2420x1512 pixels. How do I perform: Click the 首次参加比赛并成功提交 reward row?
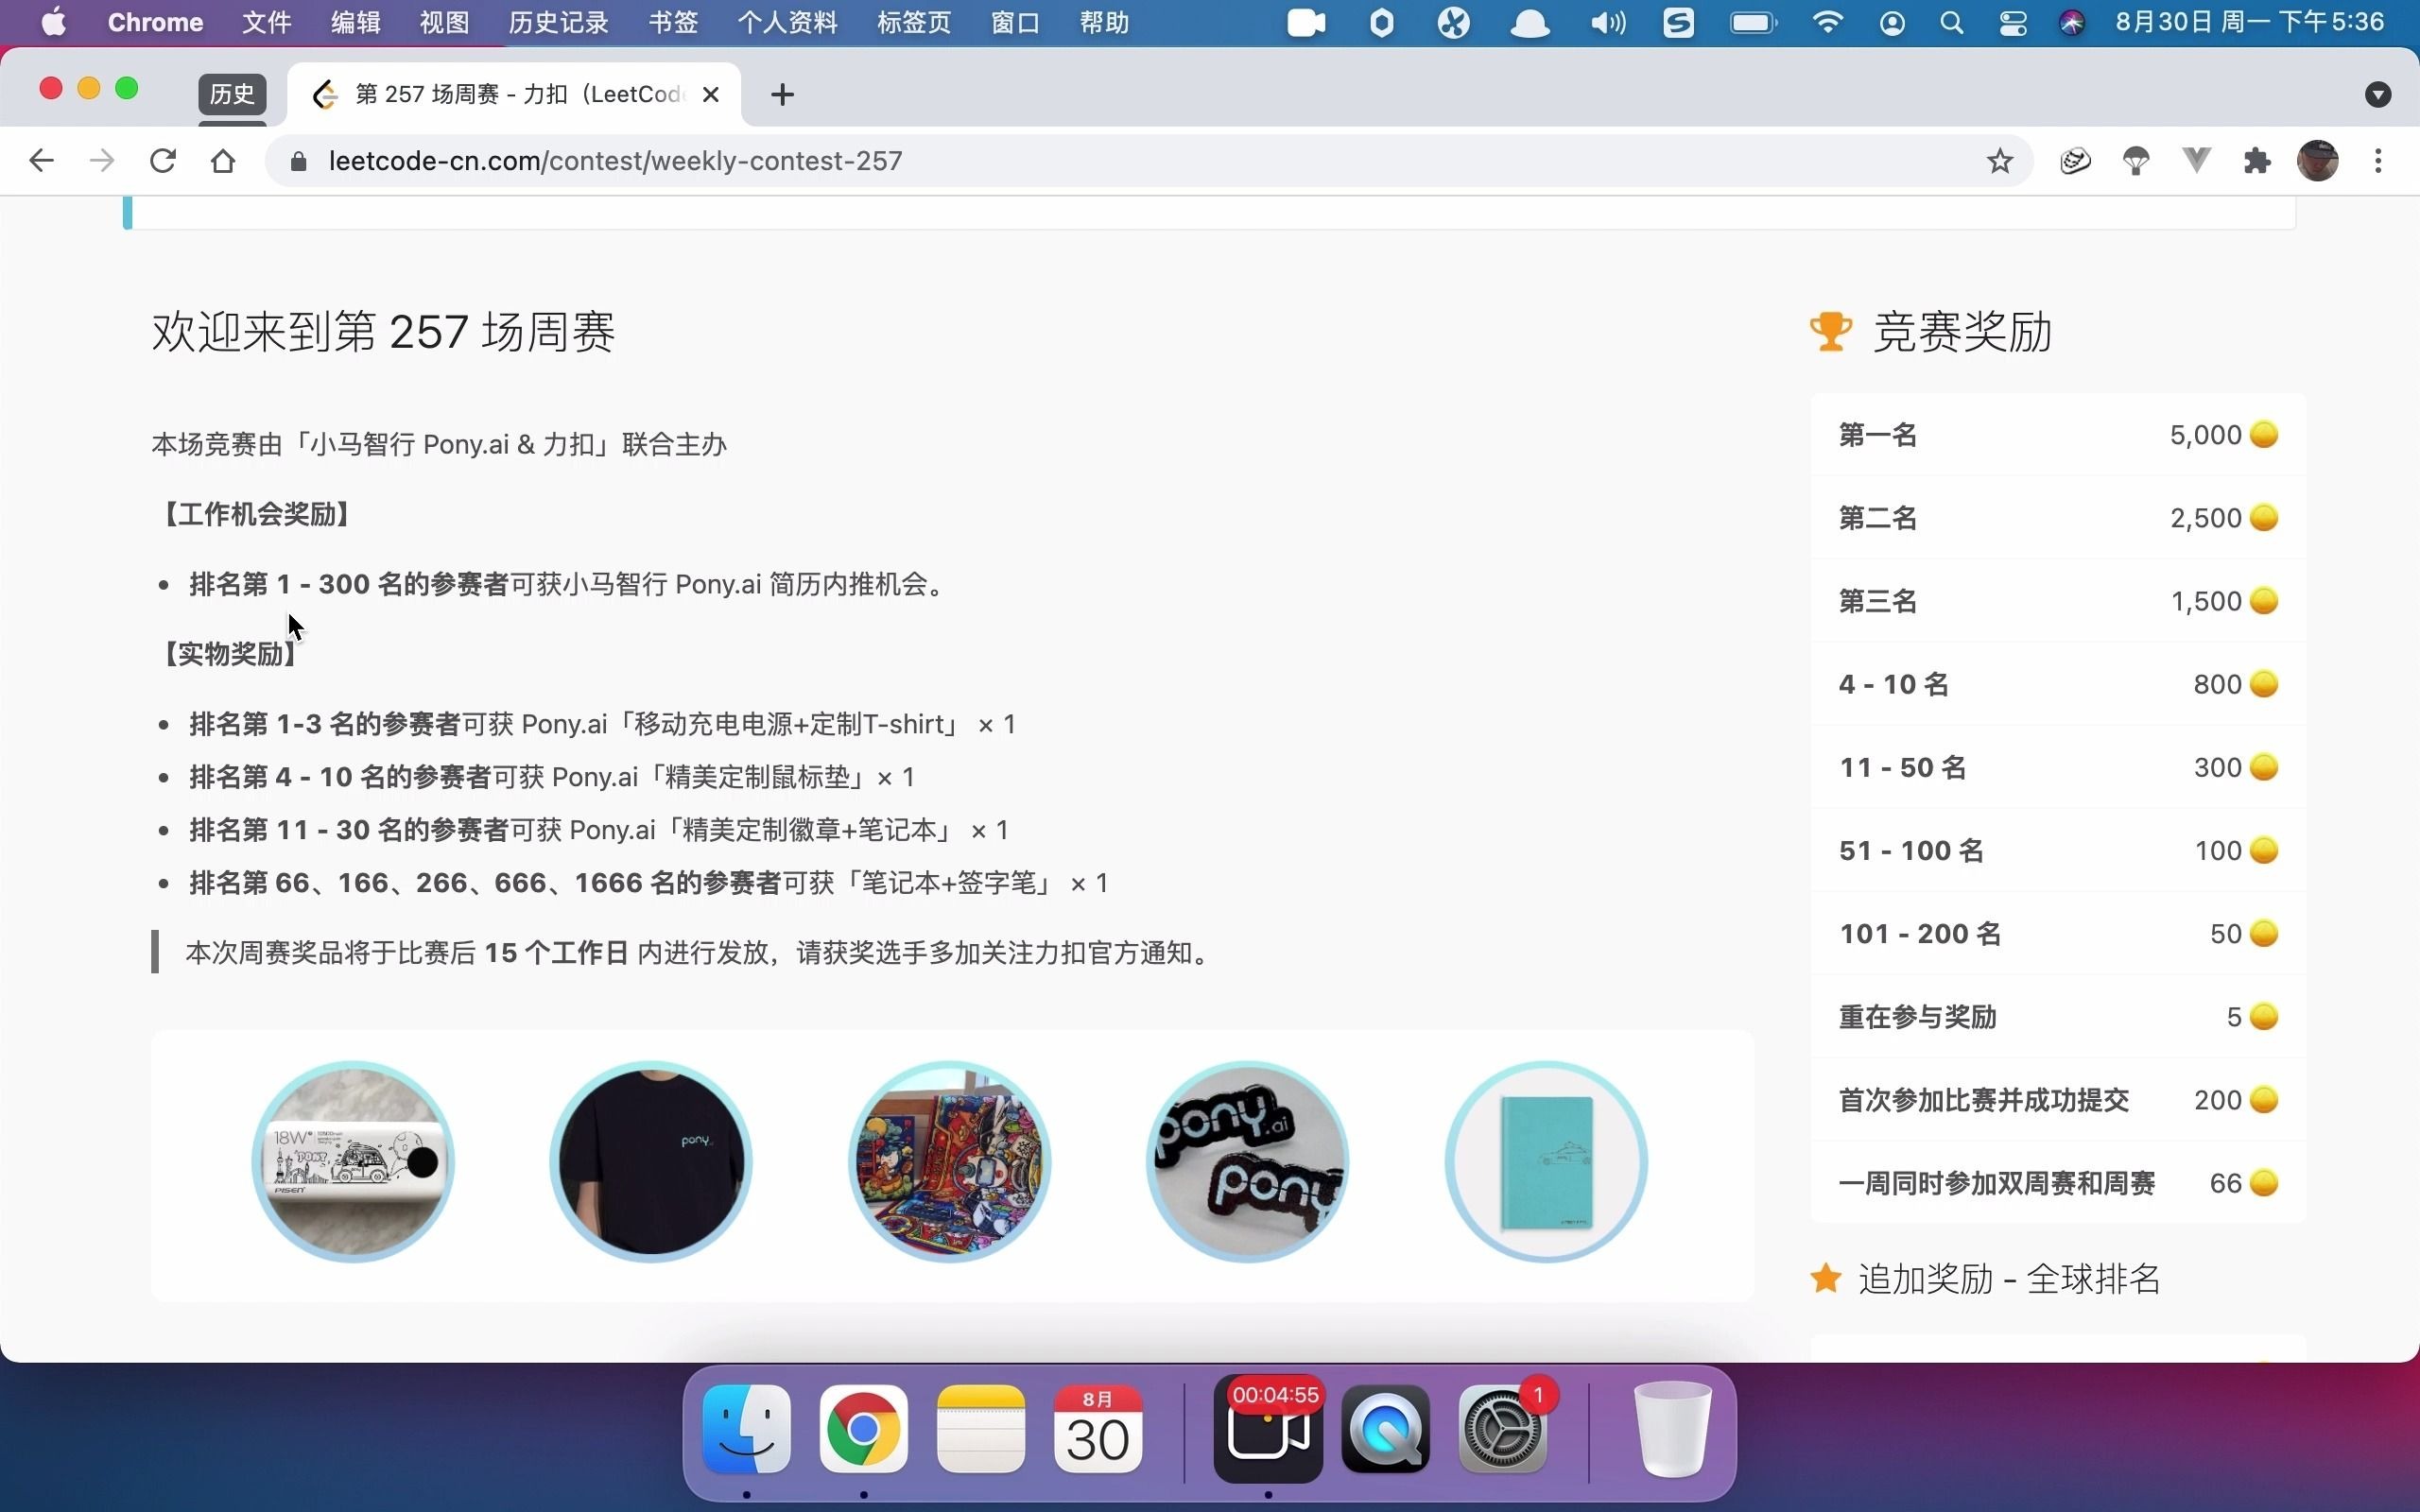tap(2058, 1100)
